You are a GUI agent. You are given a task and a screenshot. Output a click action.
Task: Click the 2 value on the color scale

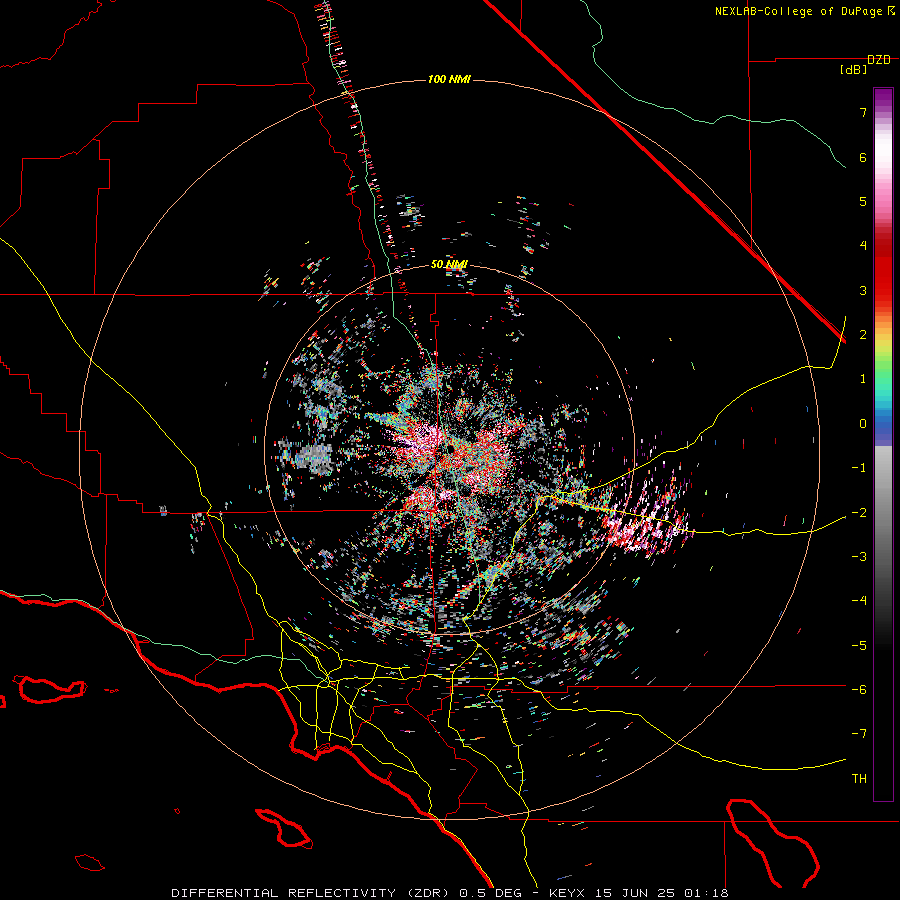point(863,335)
